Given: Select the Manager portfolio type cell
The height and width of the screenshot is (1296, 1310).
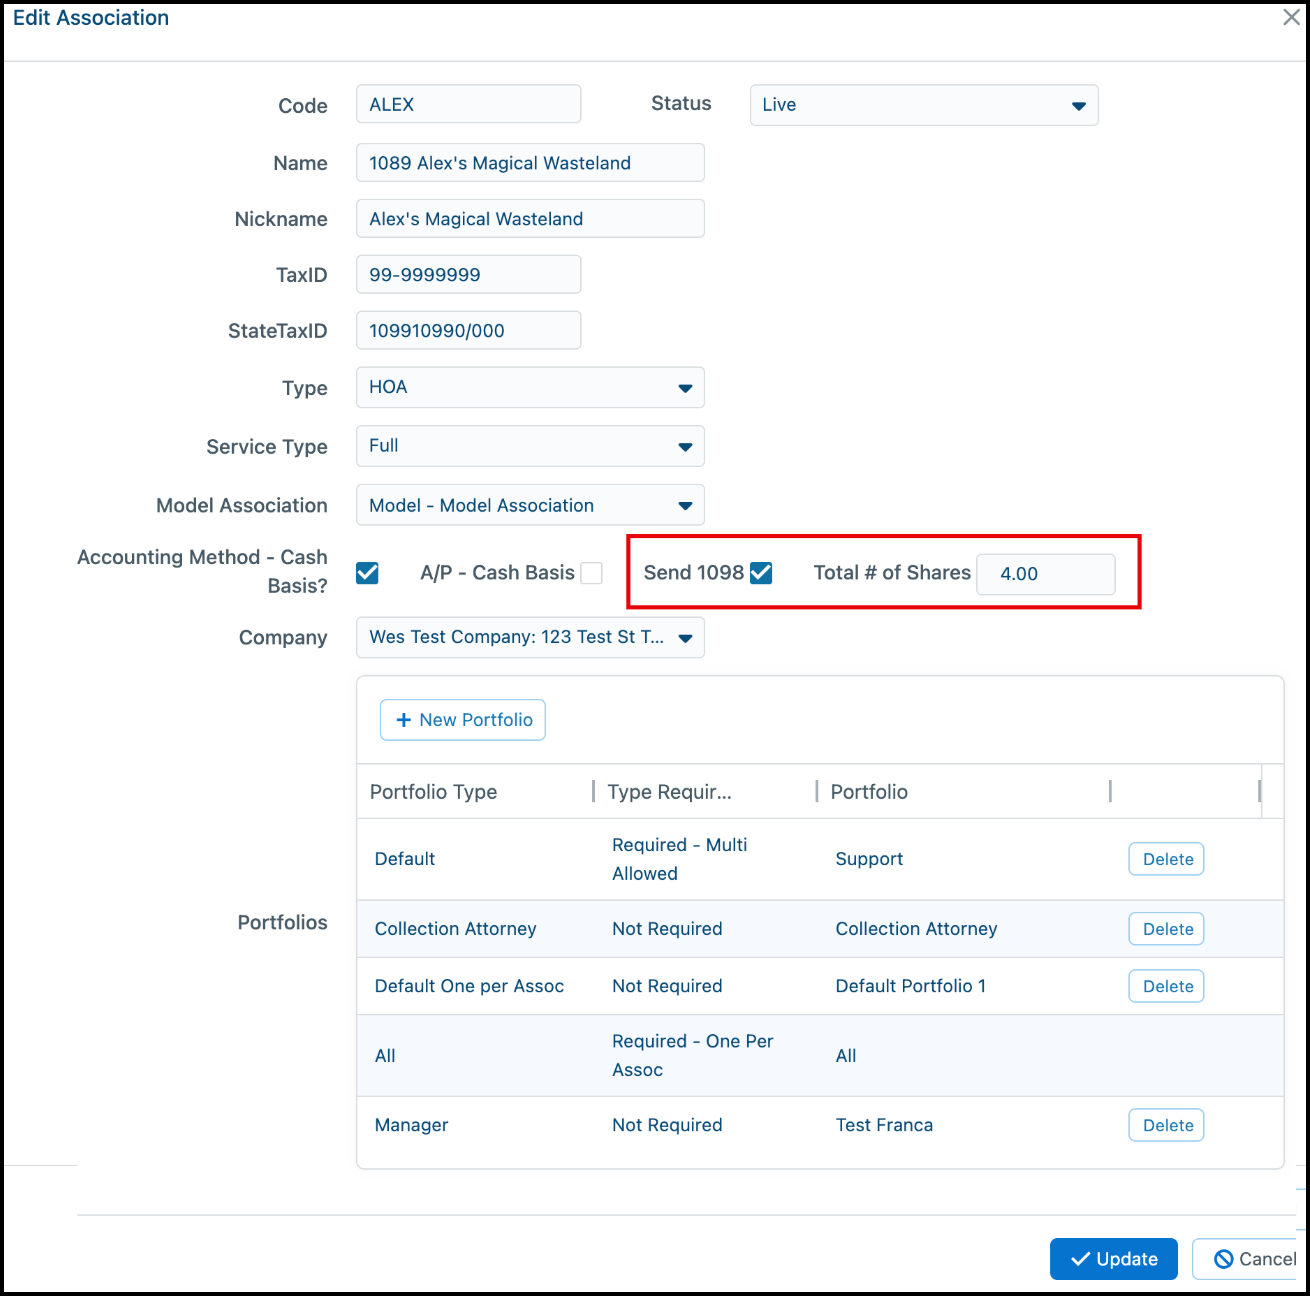Looking at the screenshot, I should click(x=411, y=1125).
